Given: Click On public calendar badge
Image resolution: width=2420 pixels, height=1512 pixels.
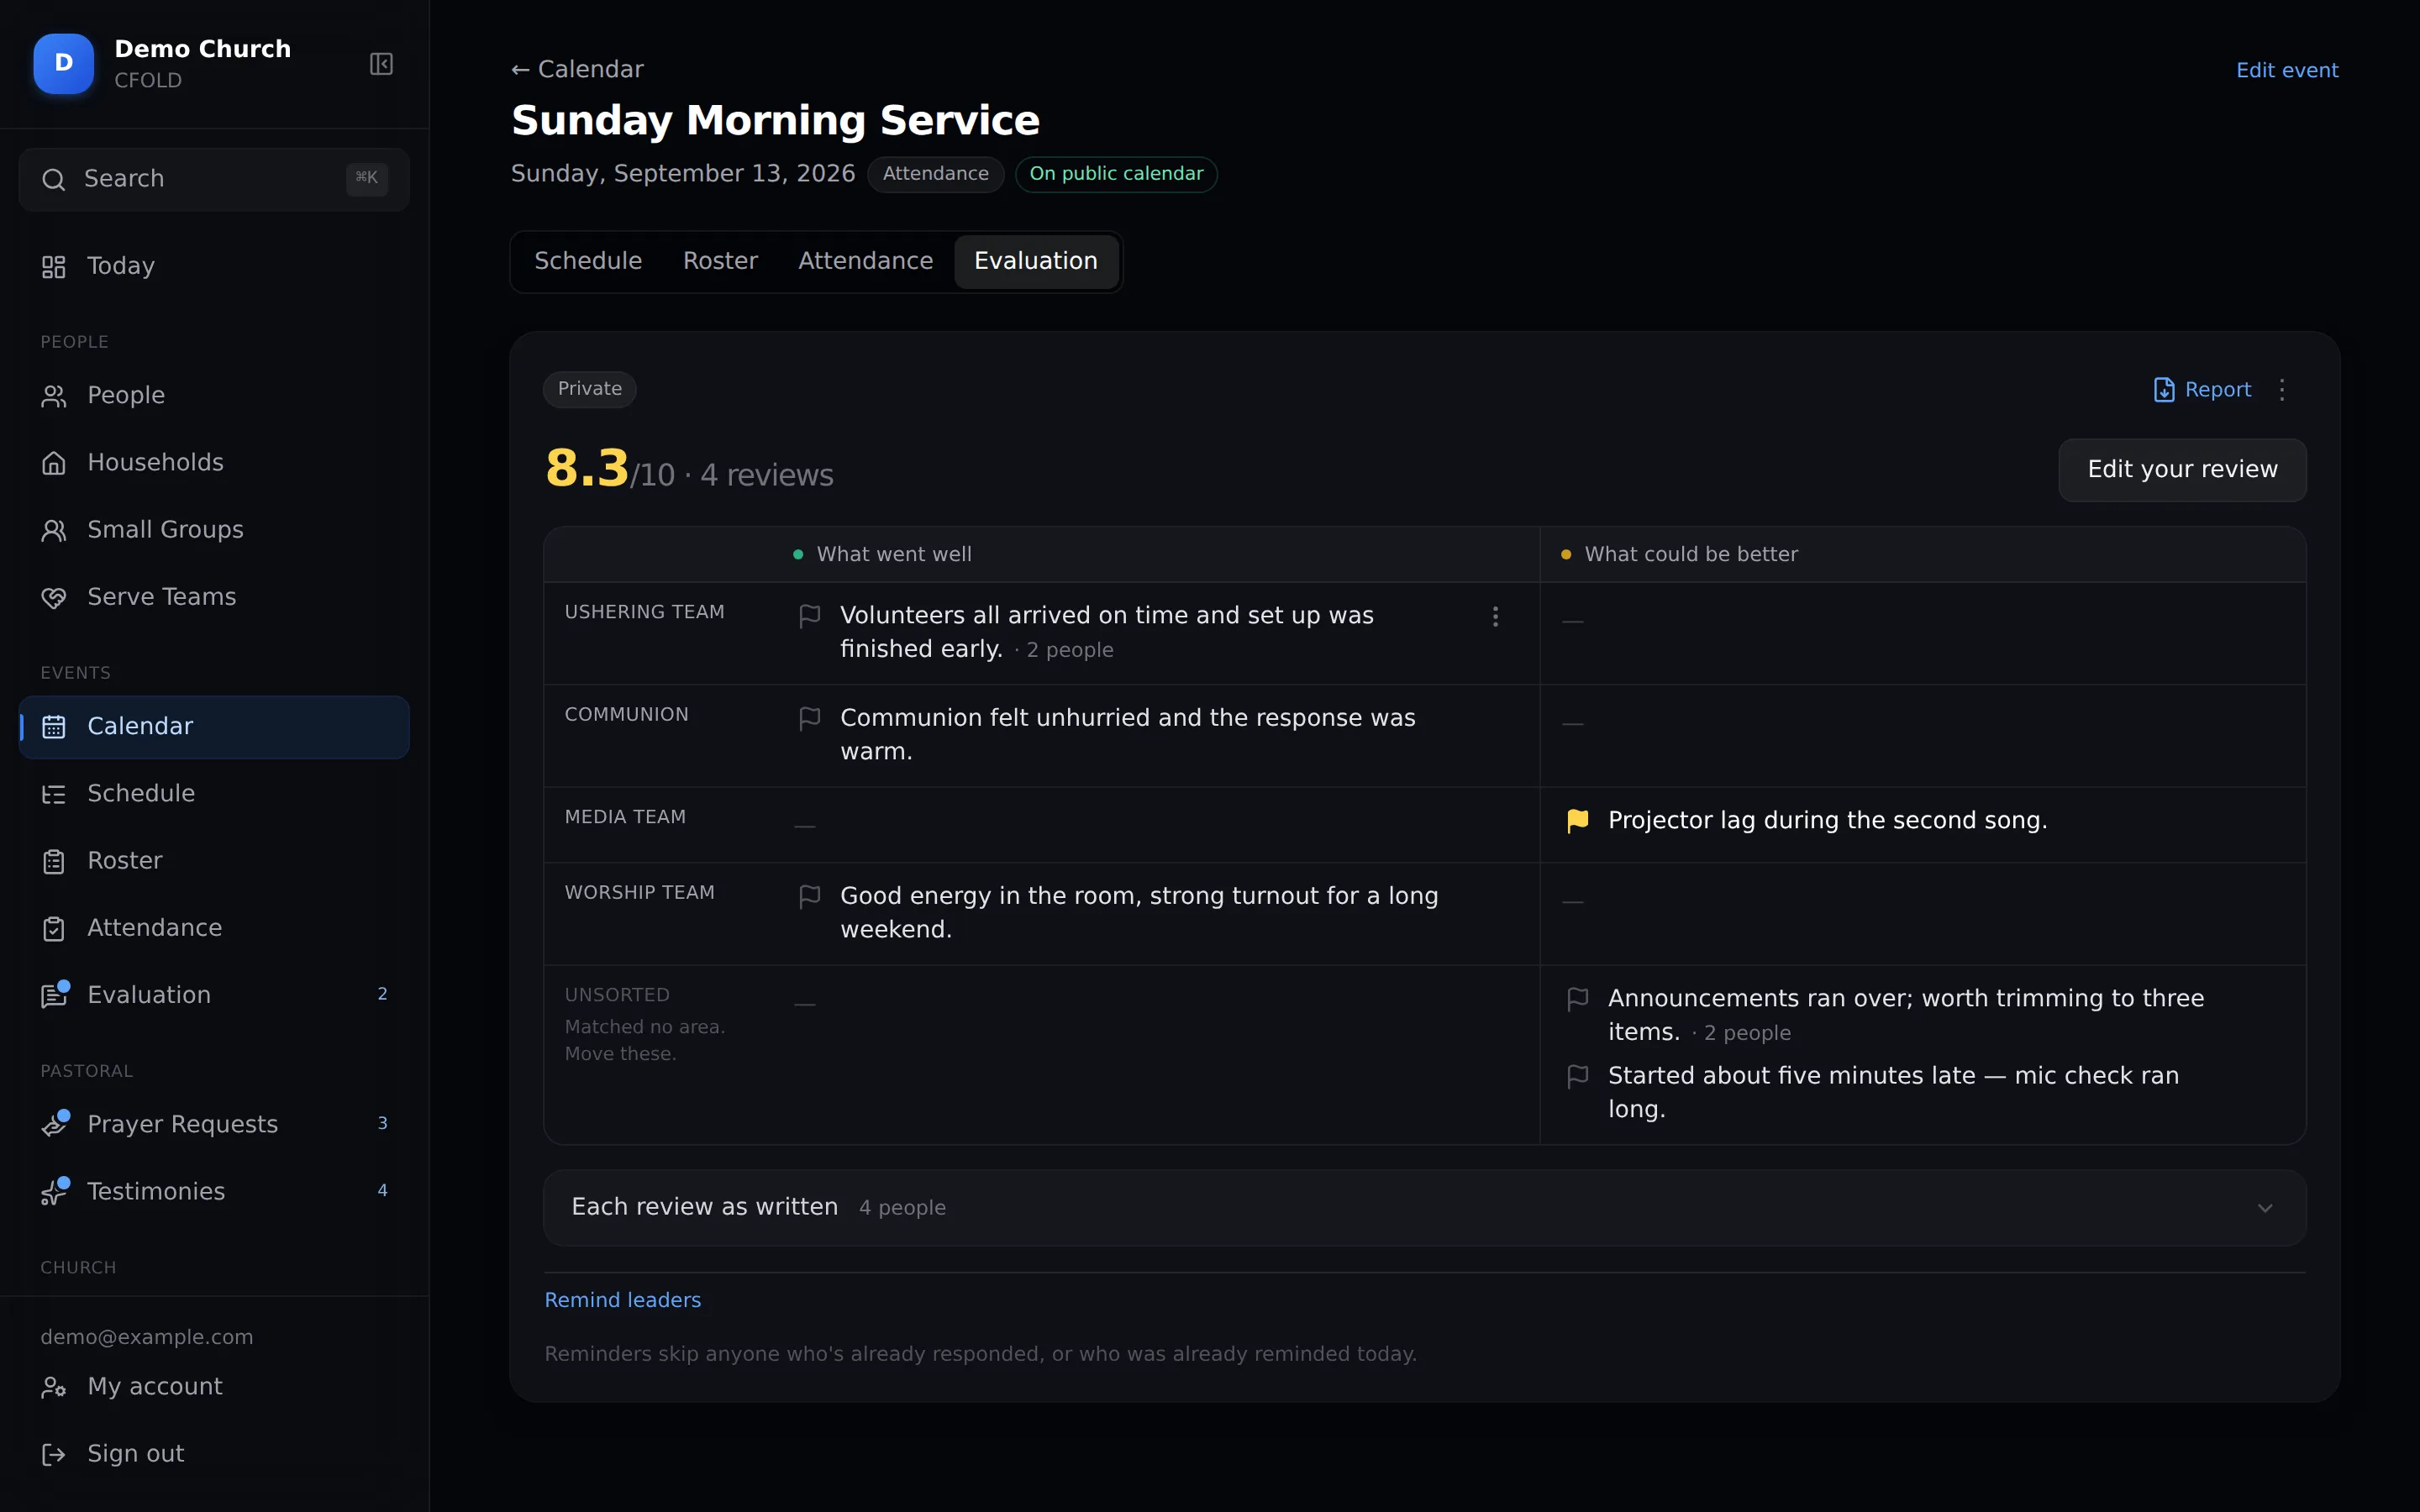Looking at the screenshot, I should [x=1116, y=174].
